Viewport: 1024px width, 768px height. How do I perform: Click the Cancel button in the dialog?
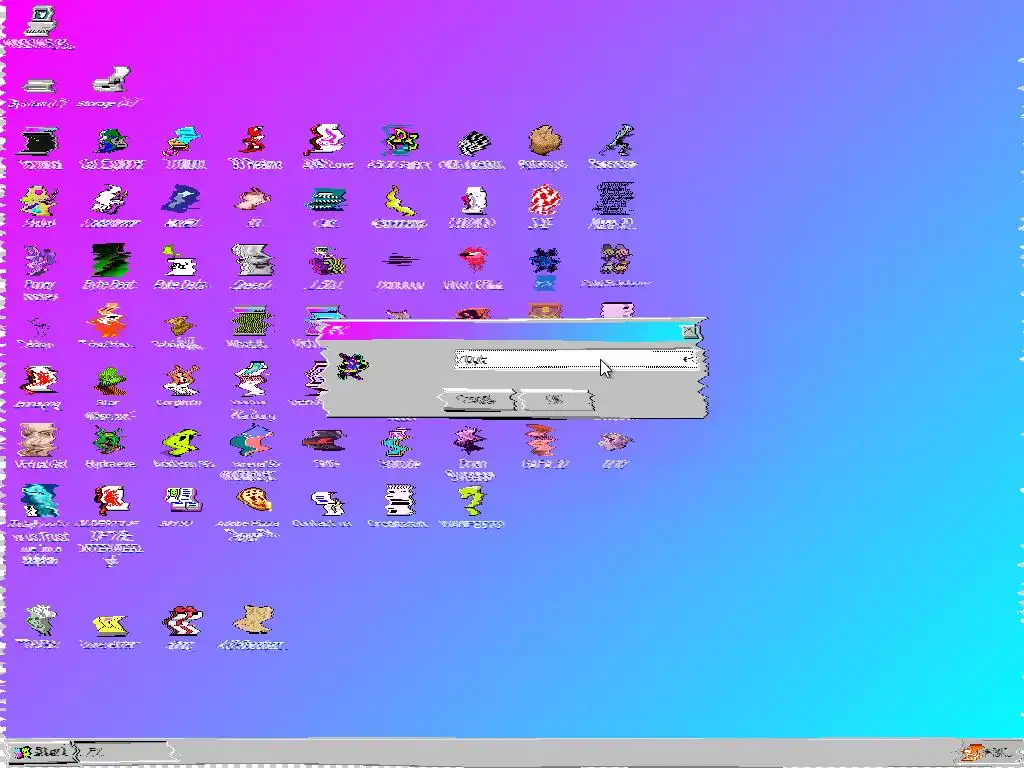click(478, 400)
